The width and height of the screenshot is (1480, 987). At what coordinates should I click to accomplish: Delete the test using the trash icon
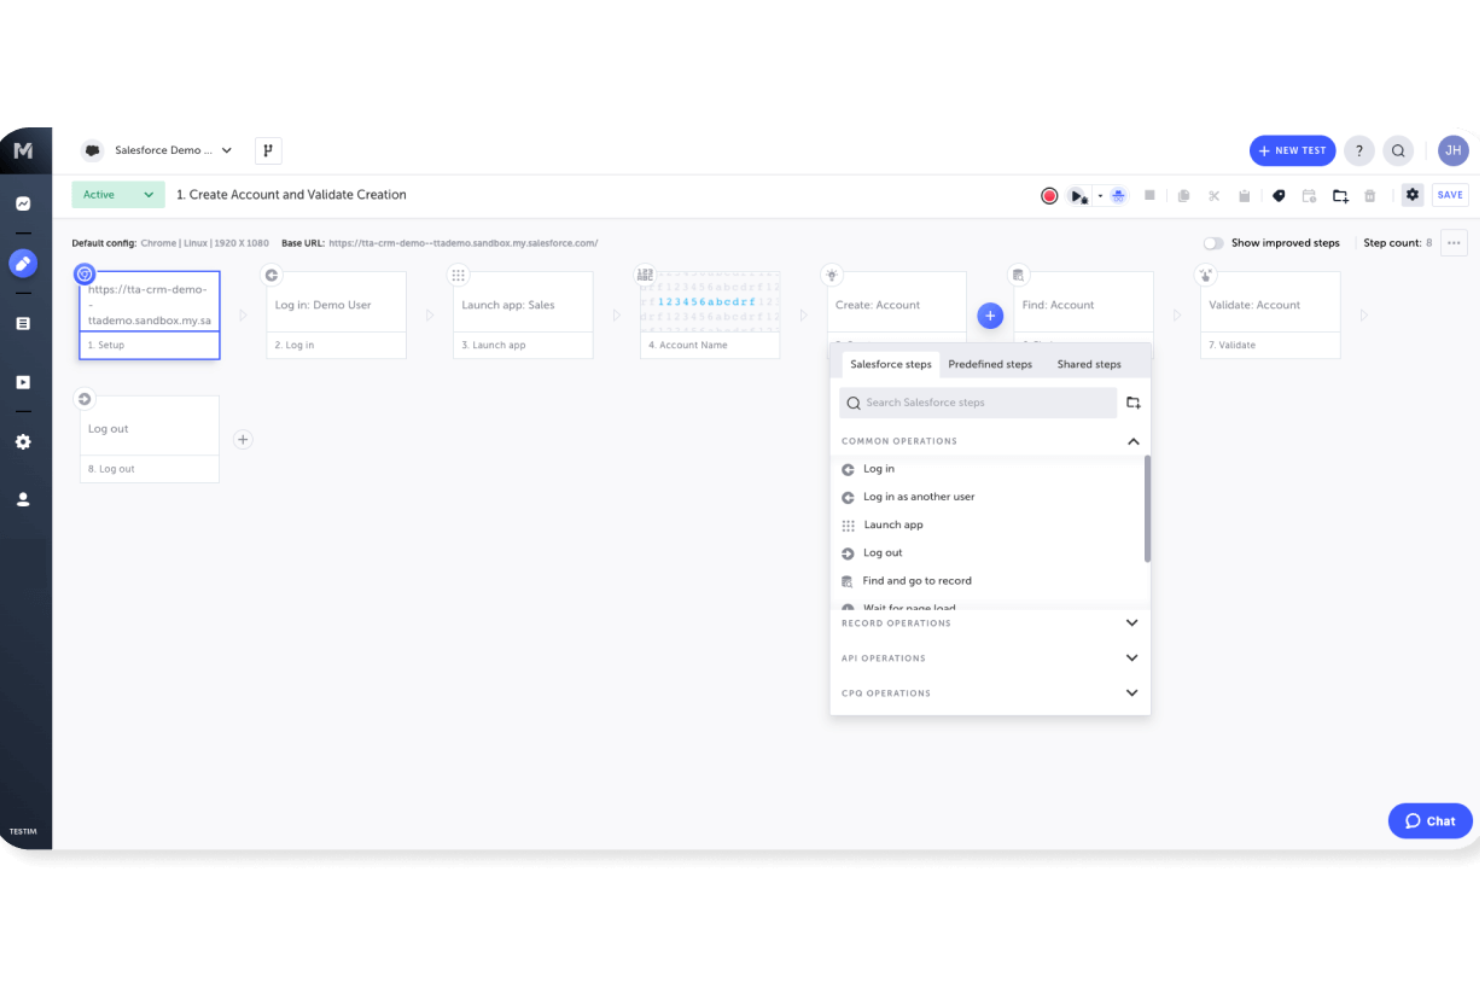click(x=1370, y=195)
